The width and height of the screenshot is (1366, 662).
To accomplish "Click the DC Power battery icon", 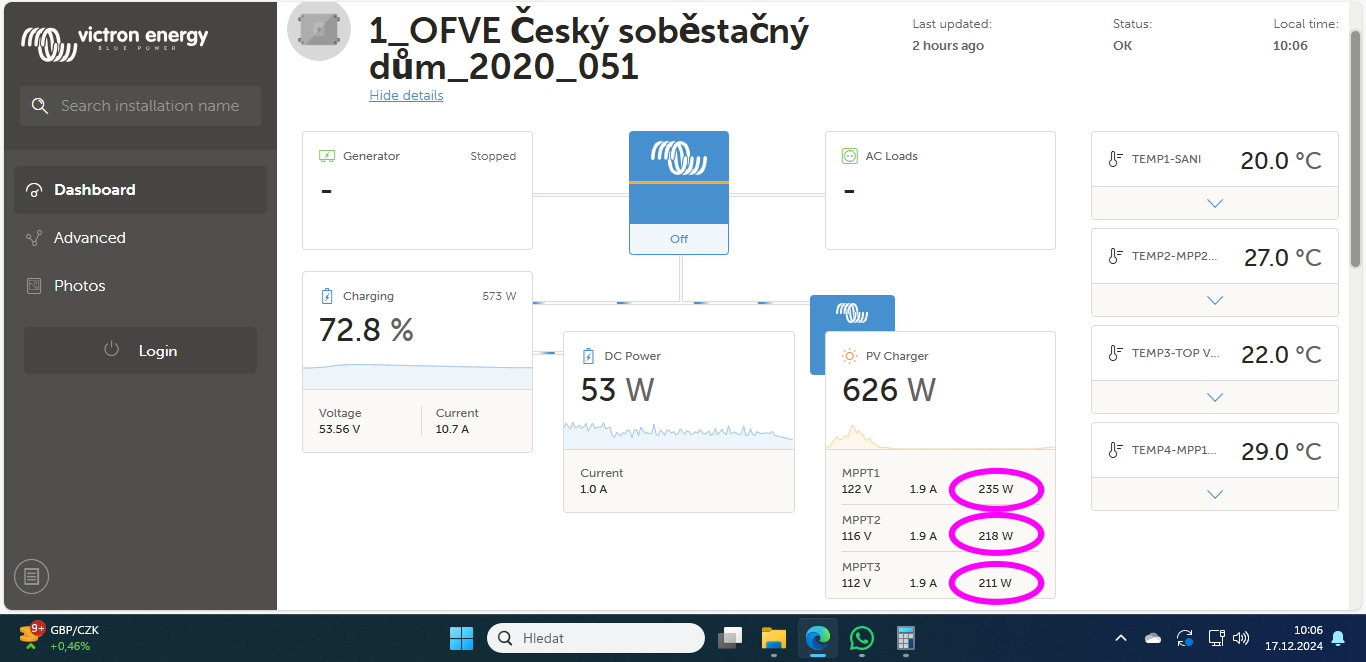I will point(588,356).
